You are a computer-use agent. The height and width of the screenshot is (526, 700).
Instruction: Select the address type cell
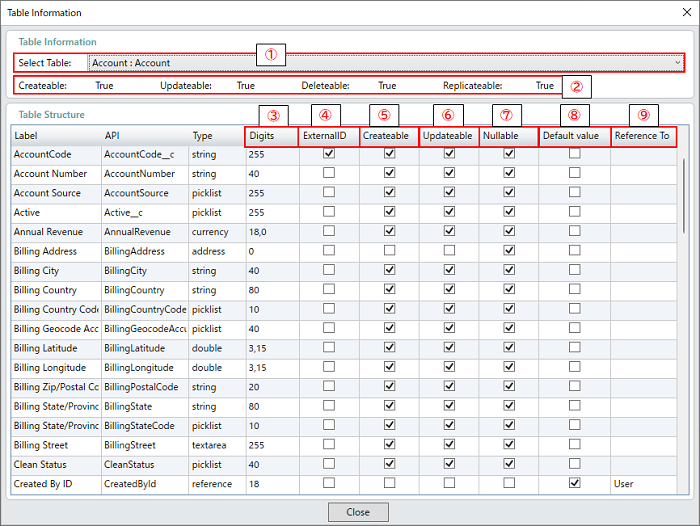tap(217, 251)
